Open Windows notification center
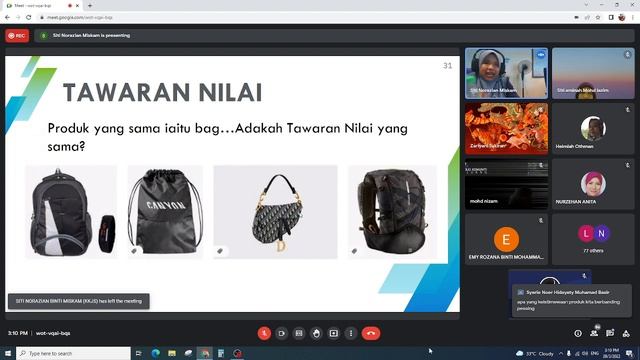640x360 pixels. click(x=630, y=353)
